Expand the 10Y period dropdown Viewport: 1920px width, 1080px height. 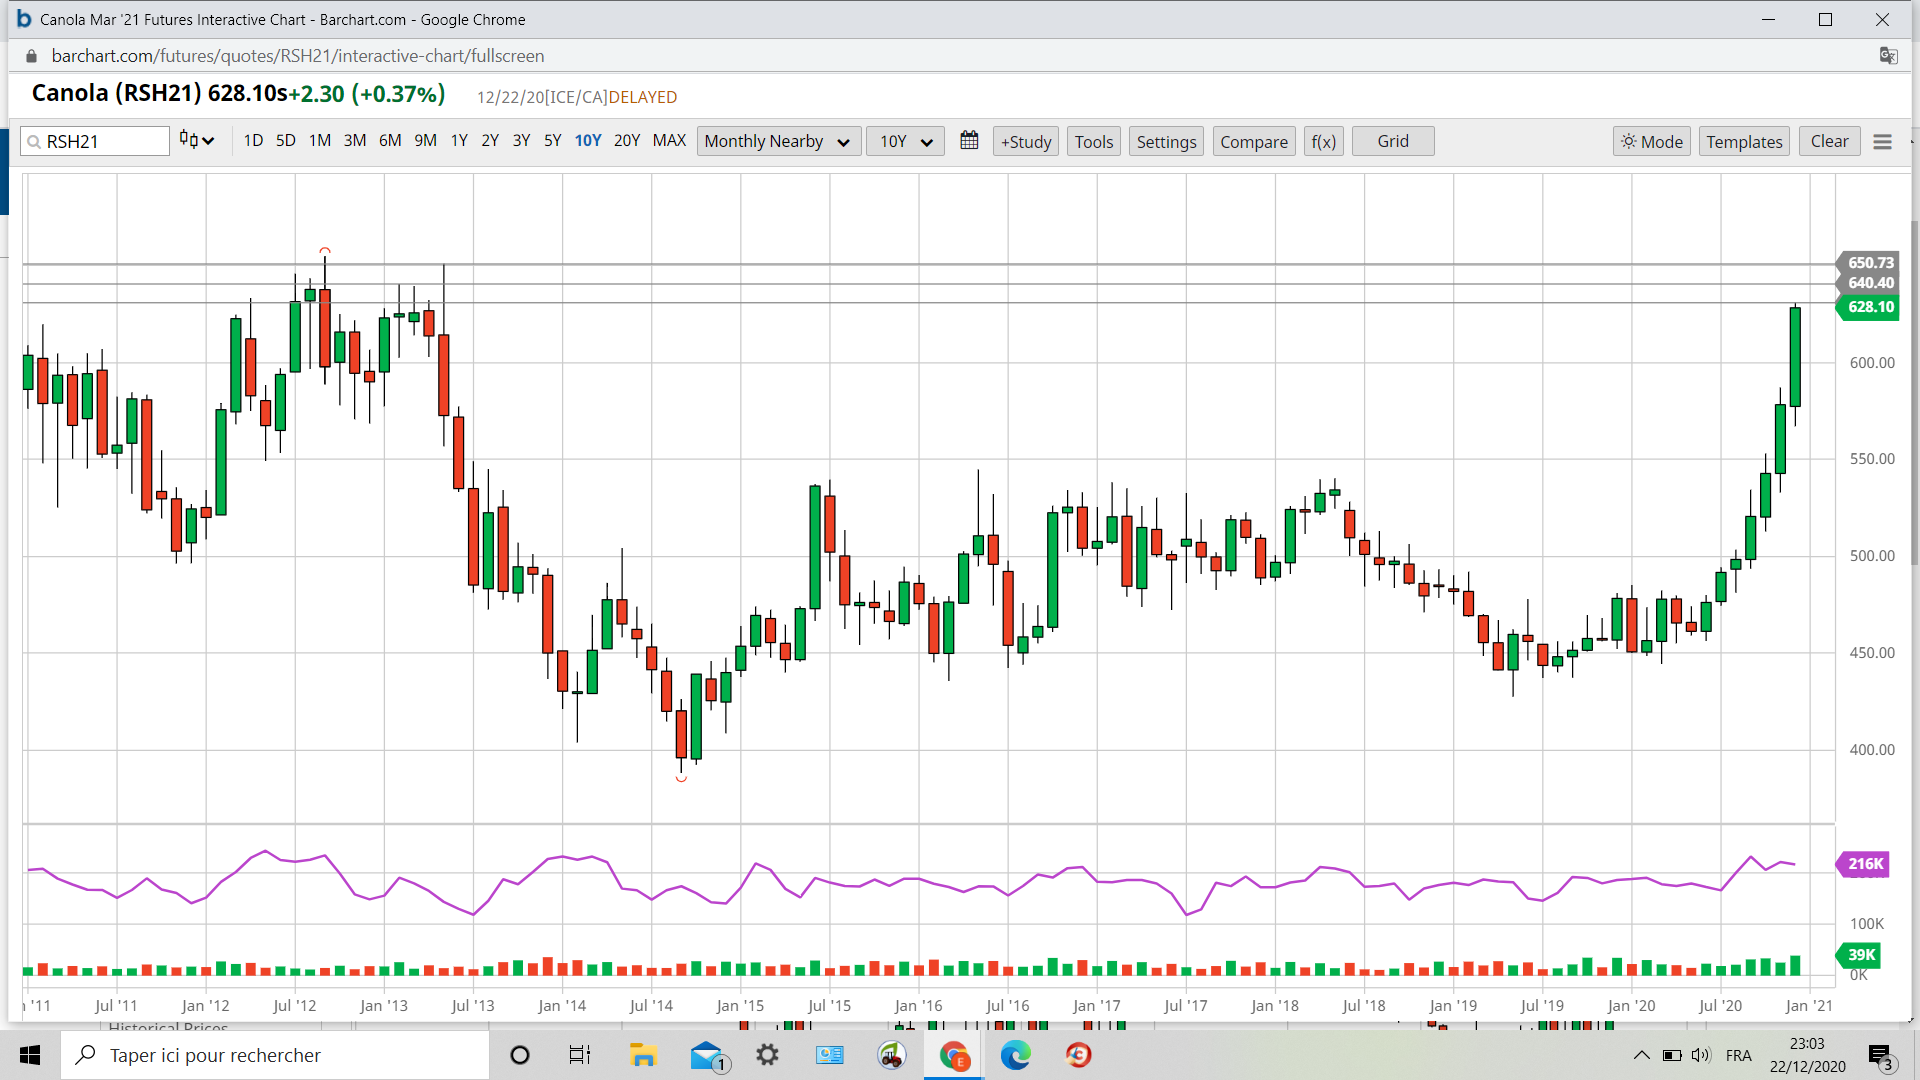[x=905, y=142]
